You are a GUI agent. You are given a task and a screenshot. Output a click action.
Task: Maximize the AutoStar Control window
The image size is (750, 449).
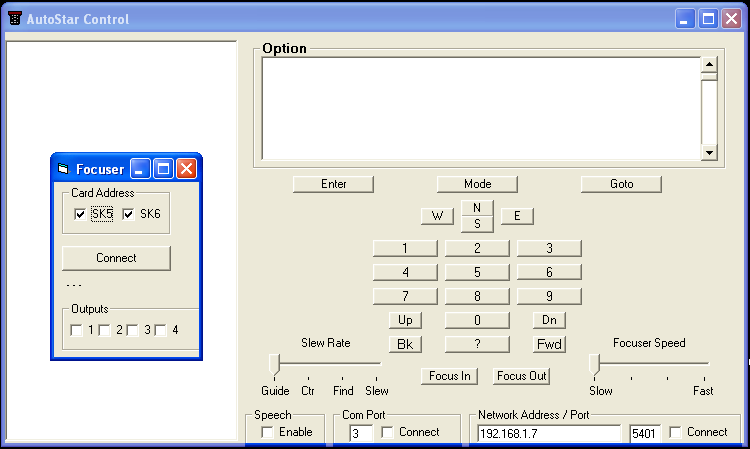pos(708,19)
